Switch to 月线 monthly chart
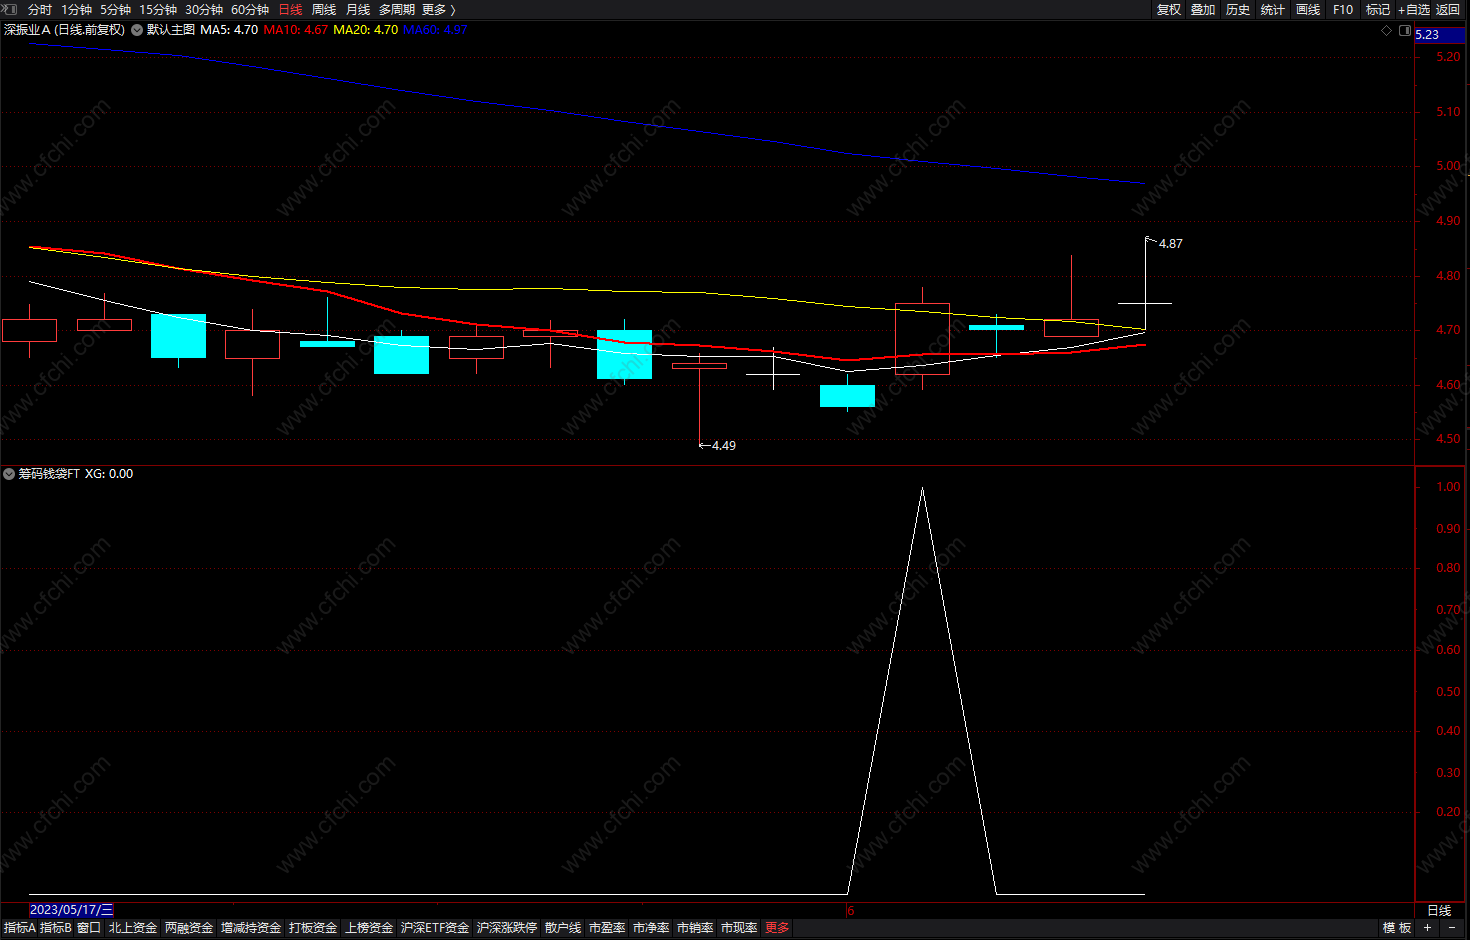The width and height of the screenshot is (1470, 940). (x=358, y=9)
